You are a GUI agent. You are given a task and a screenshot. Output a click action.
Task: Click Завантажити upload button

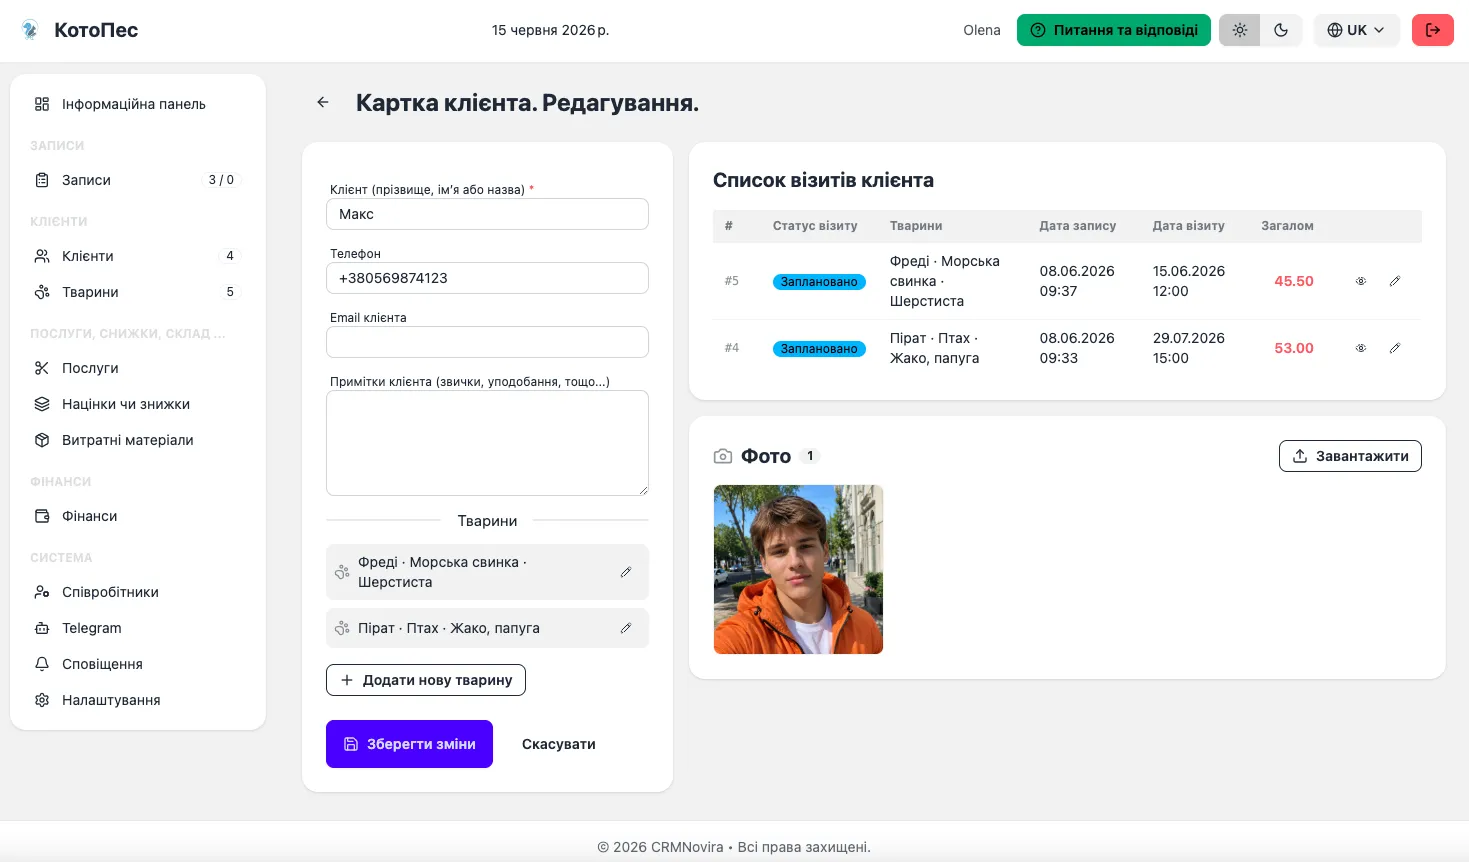(1350, 456)
